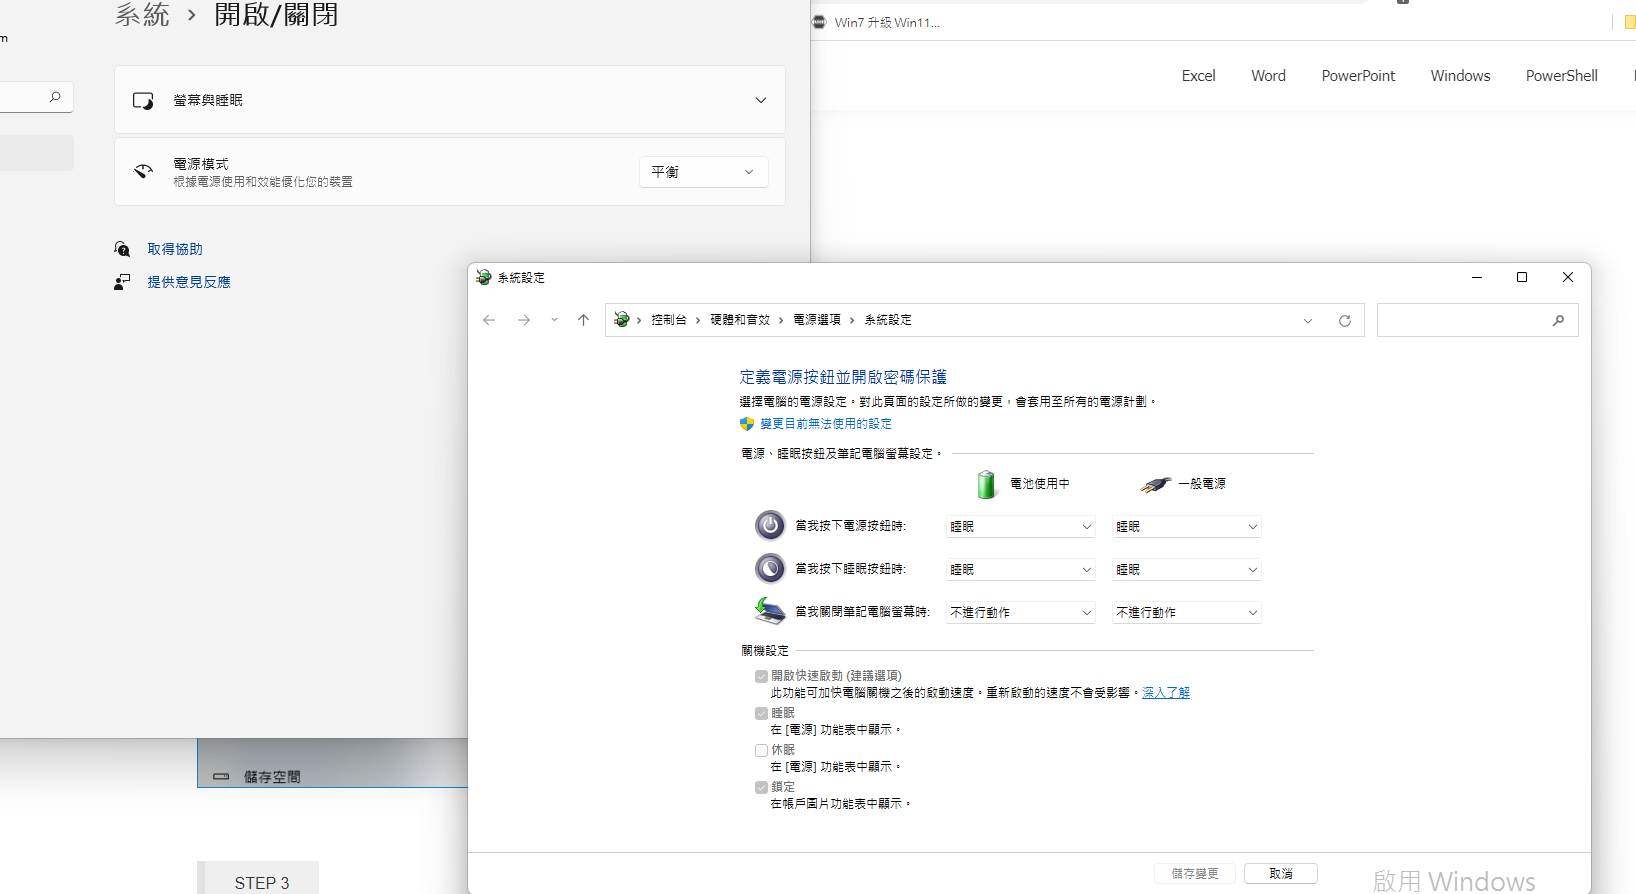This screenshot has height=894, width=1636.
Task: Select PowerShell in the site navigation
Action: click(1561, 76)
